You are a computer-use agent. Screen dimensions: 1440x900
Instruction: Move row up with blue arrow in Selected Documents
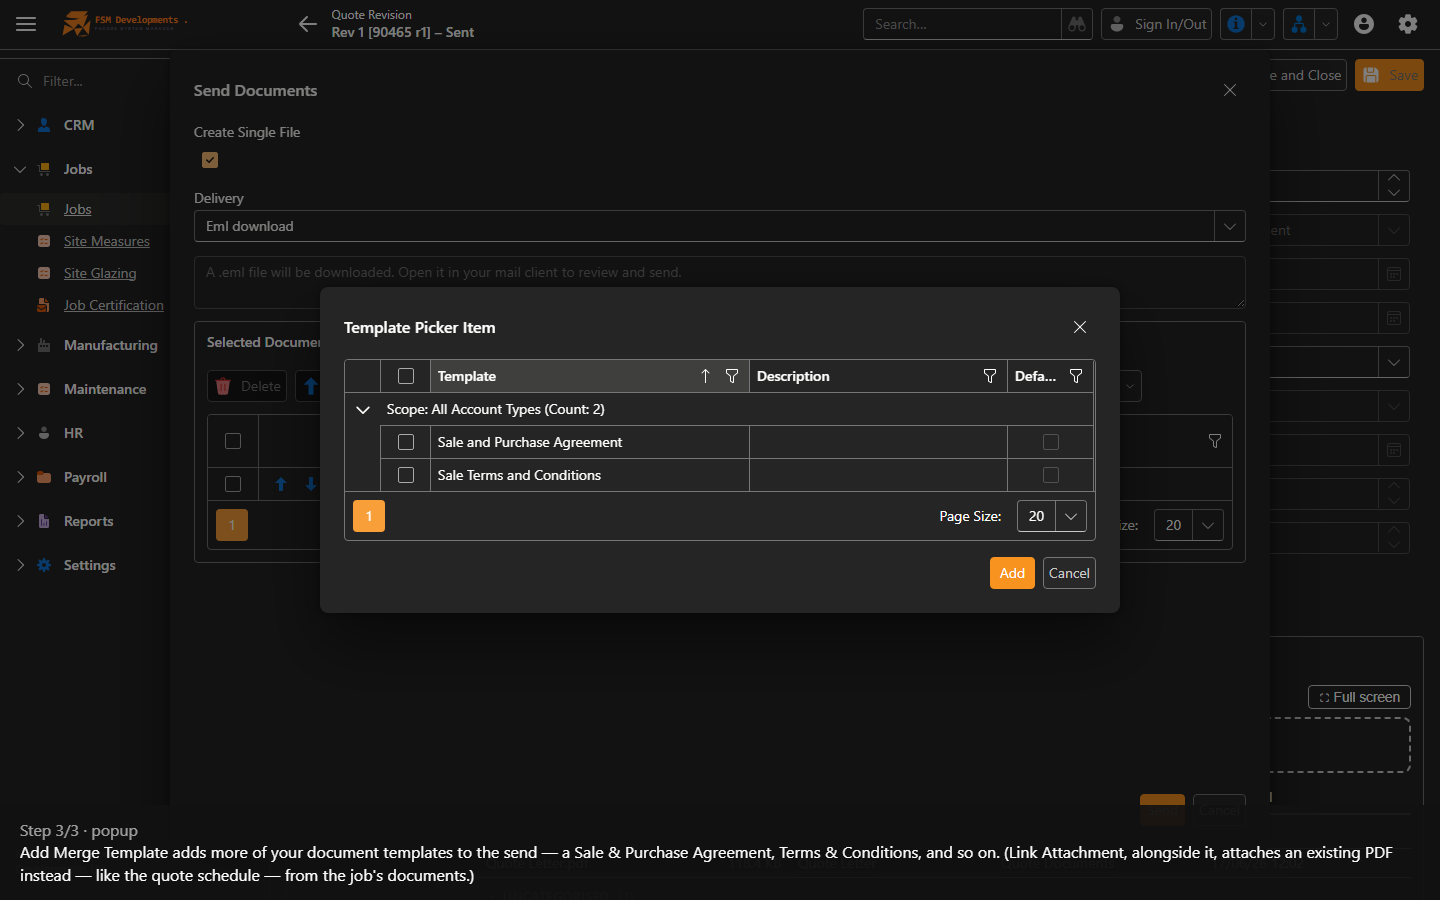click(x=281, y=484)
